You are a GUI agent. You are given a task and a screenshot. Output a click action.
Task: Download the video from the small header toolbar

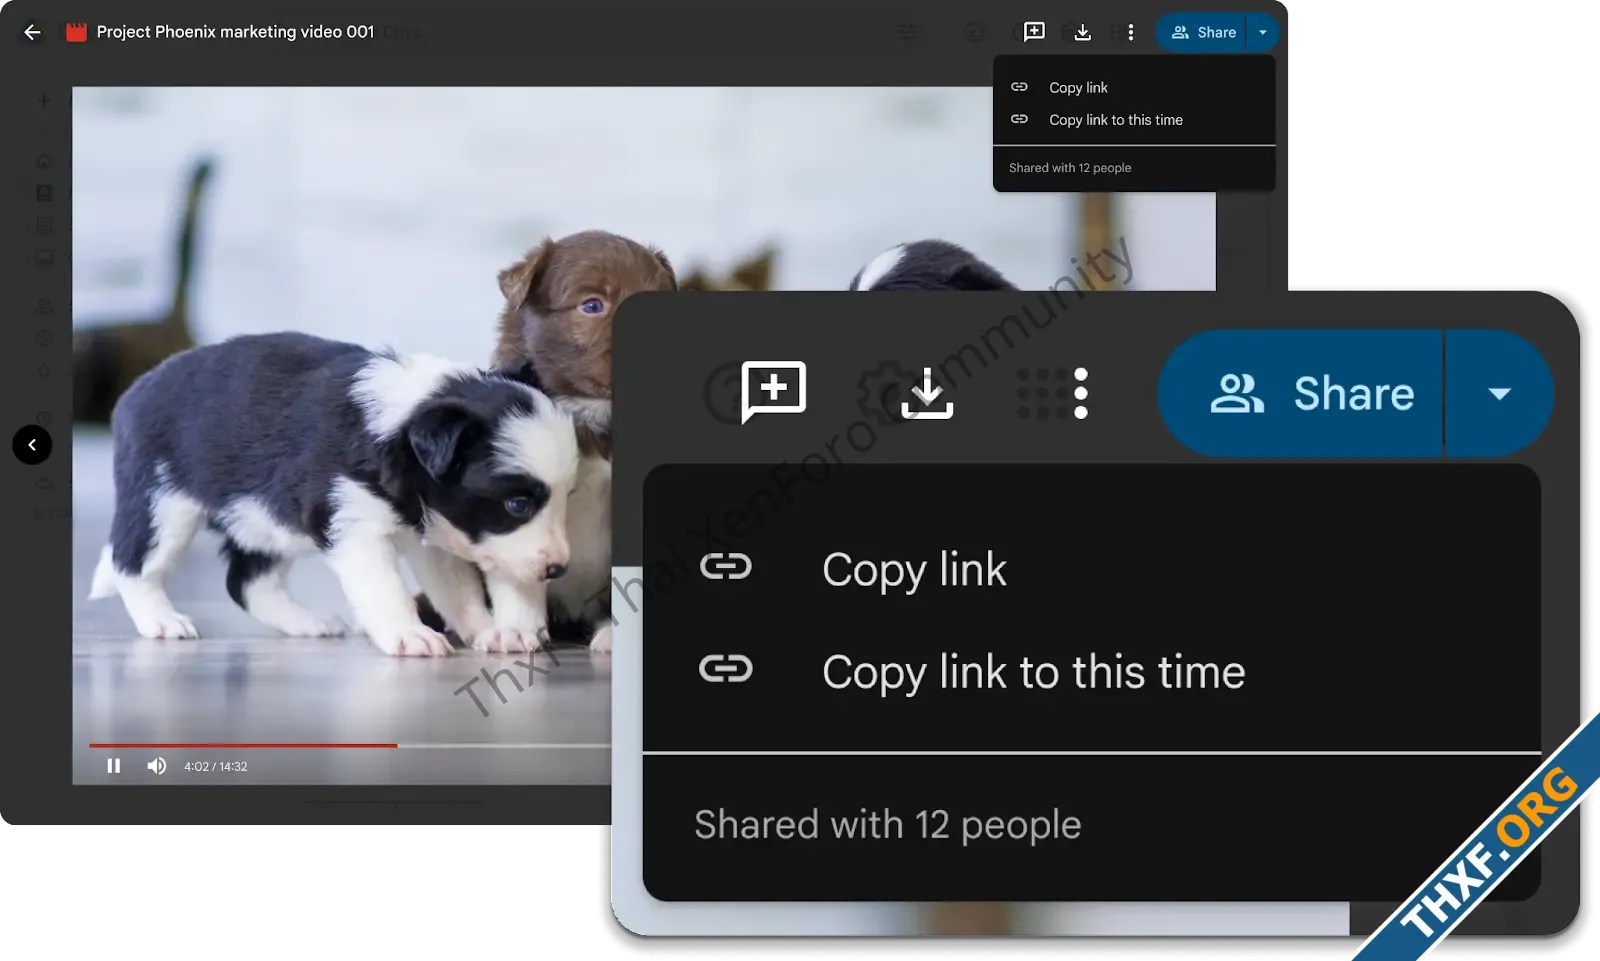tap(1082, 32)
